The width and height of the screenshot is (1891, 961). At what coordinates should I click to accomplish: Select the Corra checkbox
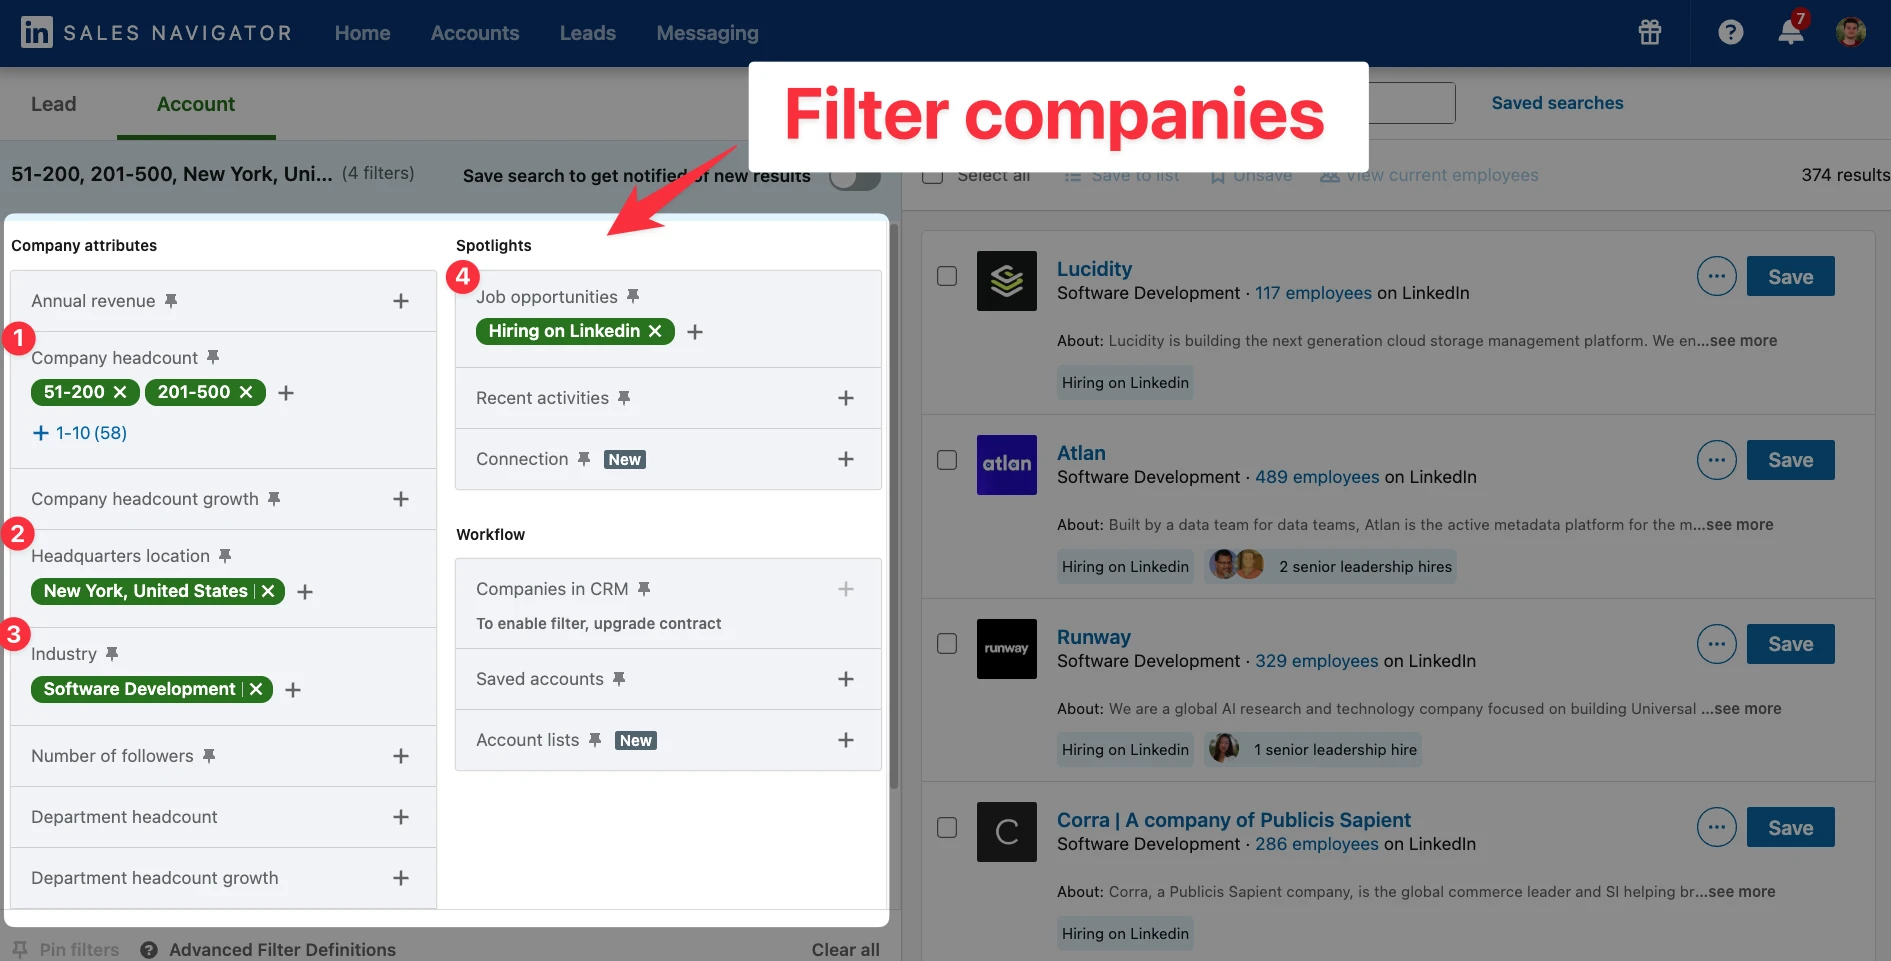coord(947,828)
